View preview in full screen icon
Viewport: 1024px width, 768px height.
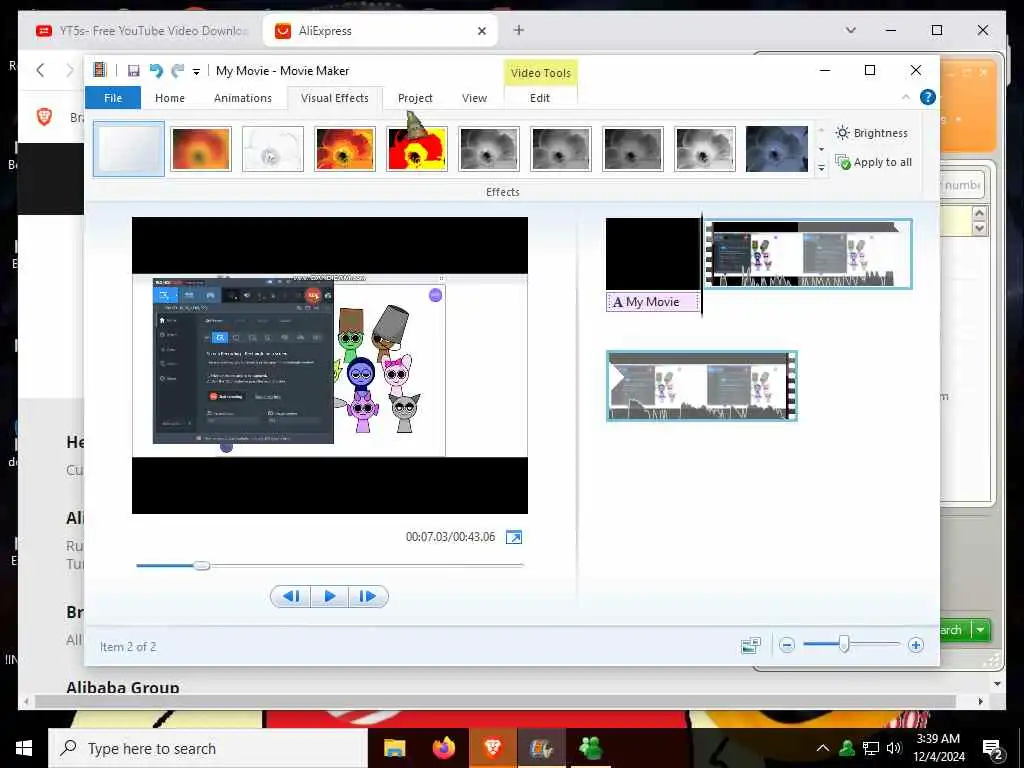[x=514, y=537]
